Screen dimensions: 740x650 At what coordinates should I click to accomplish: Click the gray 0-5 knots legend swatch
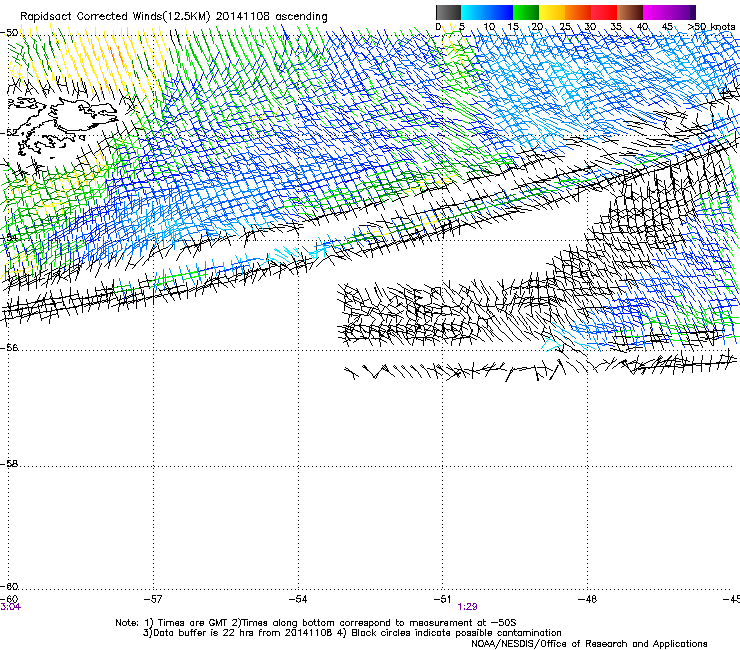point(448,12)
